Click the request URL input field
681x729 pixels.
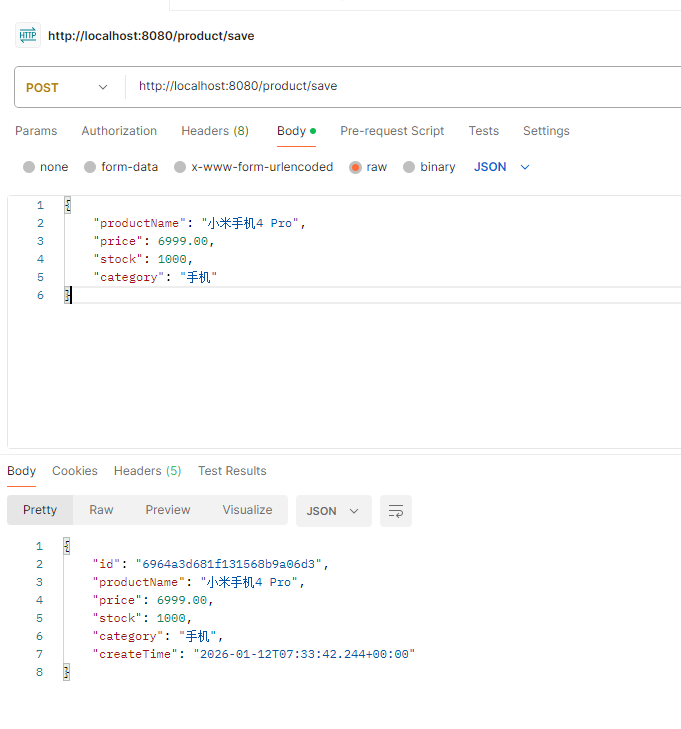(x=400, y=87)
